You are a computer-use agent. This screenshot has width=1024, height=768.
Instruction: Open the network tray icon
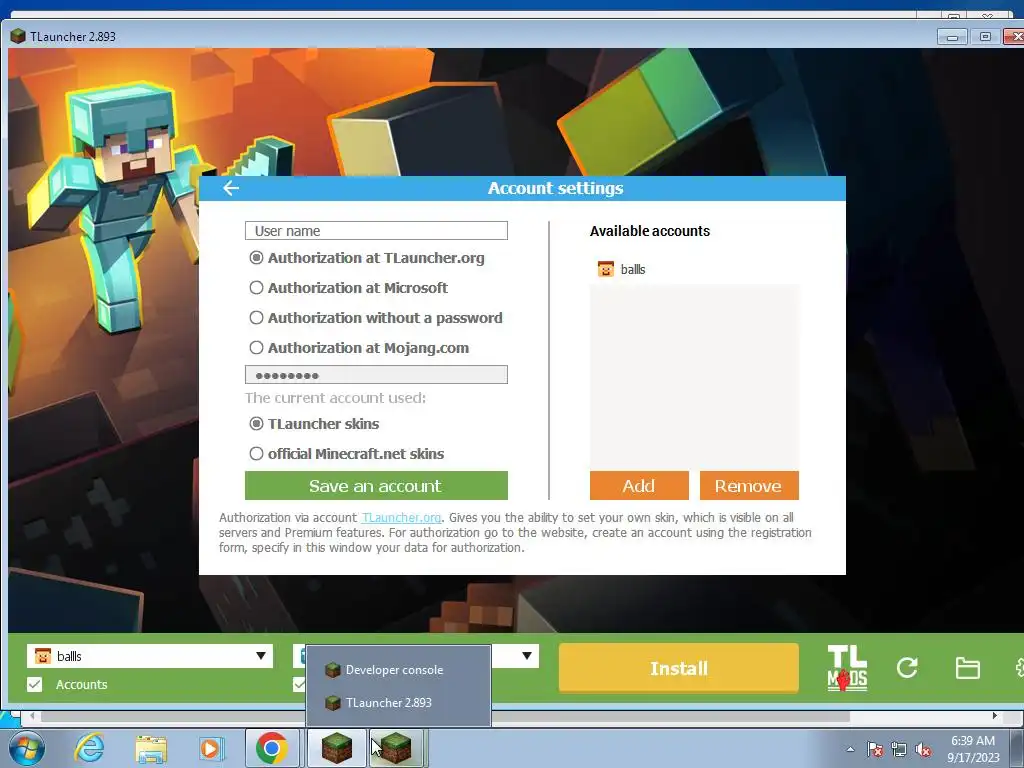(899, 749)
